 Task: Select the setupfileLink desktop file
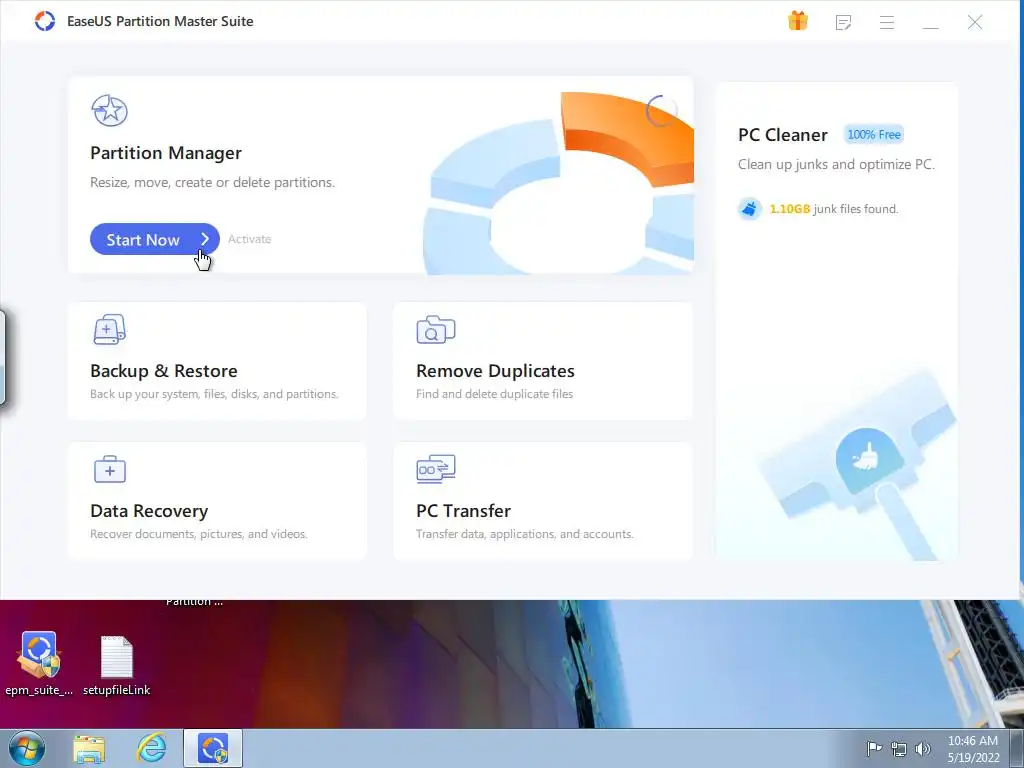pyautogui.click(x=116, y=665)
